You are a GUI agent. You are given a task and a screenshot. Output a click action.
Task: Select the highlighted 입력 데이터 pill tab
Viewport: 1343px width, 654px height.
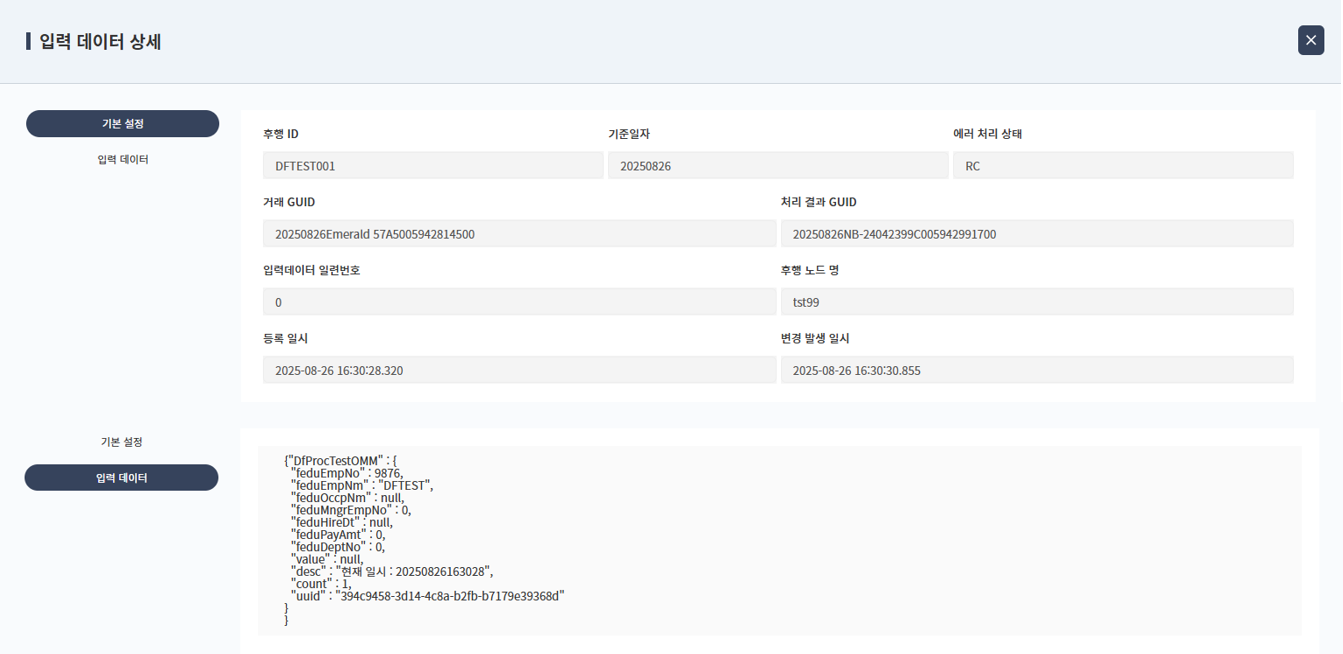(x=121, y=478)
